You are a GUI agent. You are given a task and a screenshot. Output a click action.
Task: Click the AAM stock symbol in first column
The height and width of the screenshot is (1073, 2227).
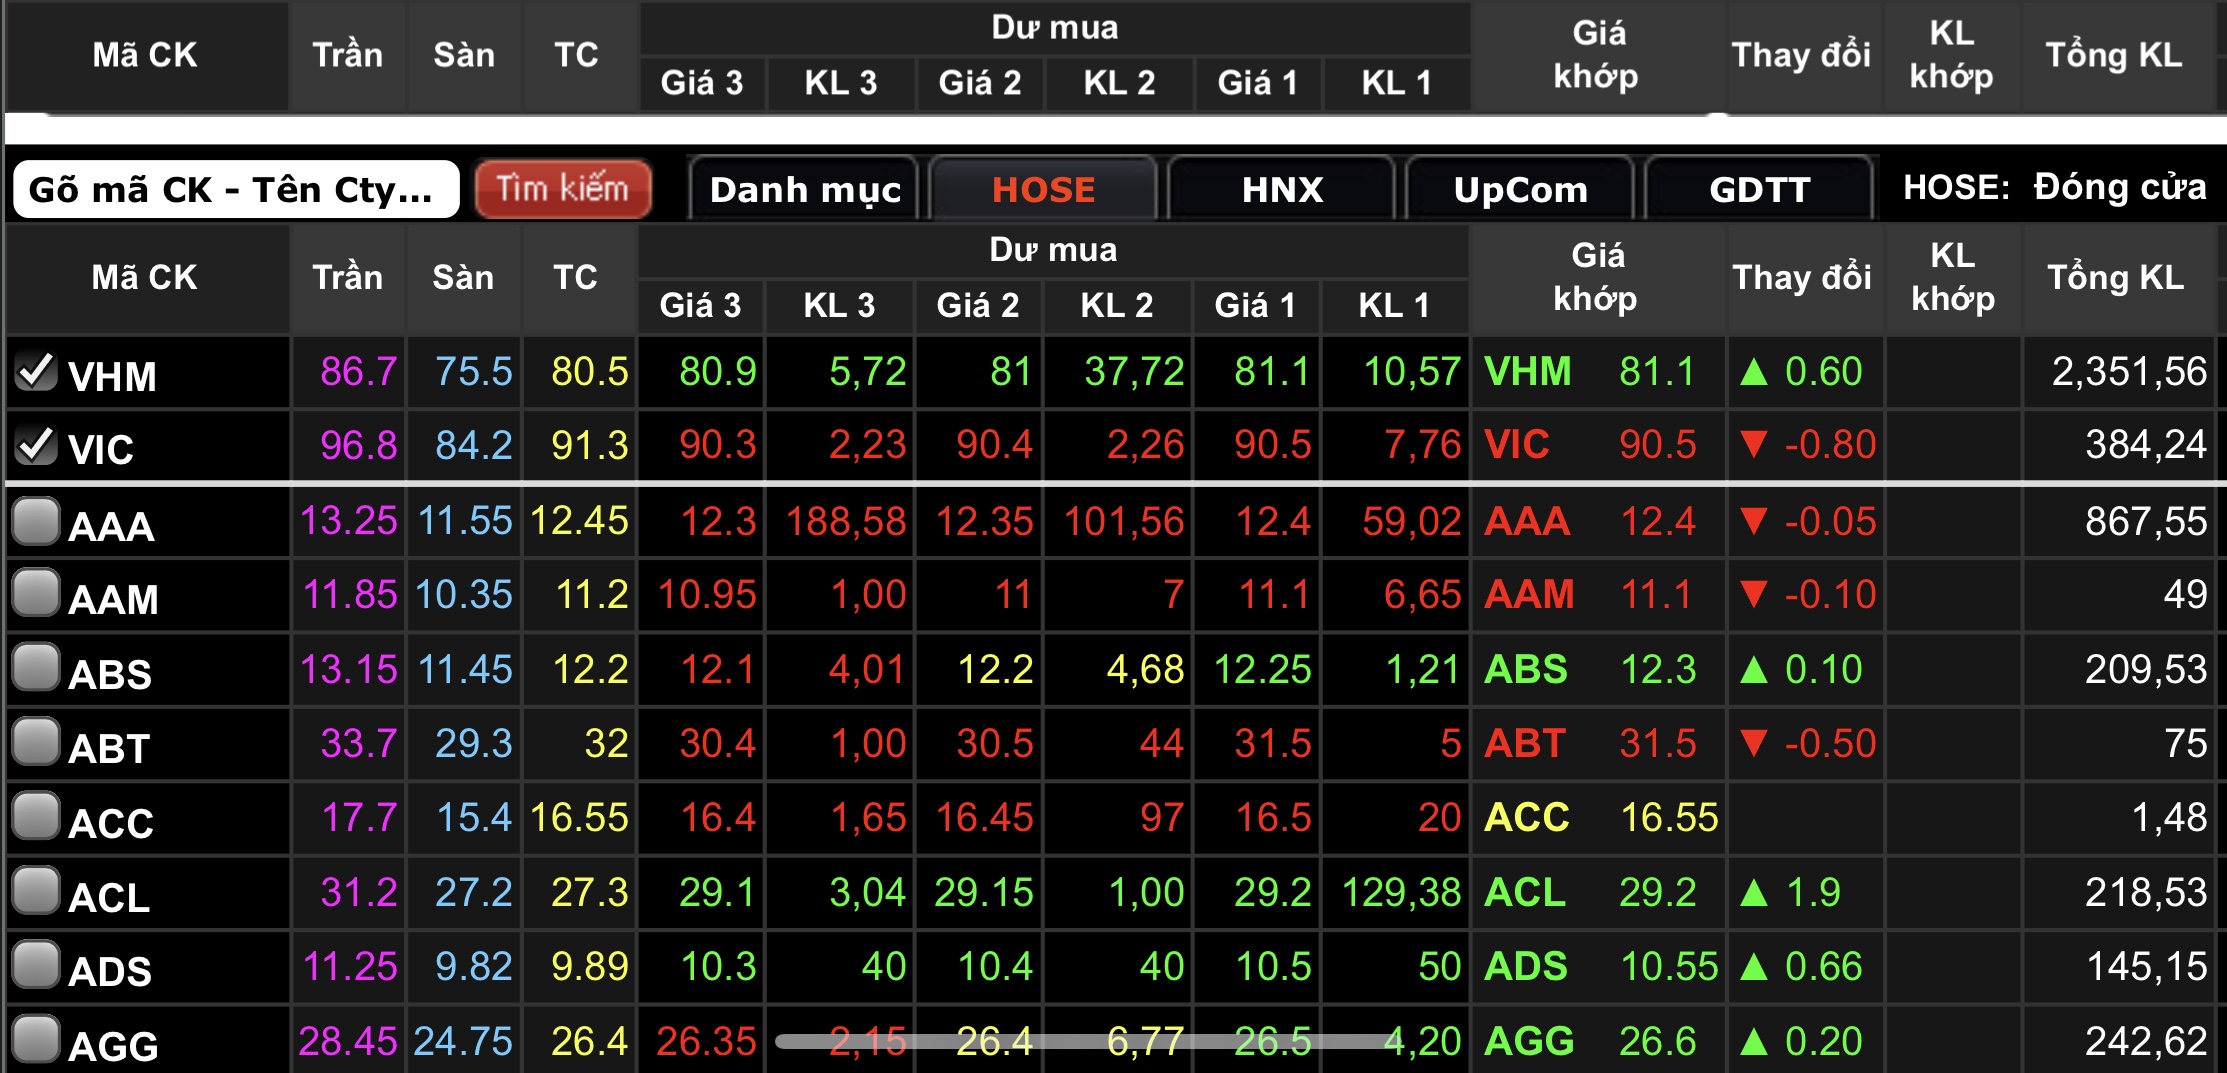(113, 600)
